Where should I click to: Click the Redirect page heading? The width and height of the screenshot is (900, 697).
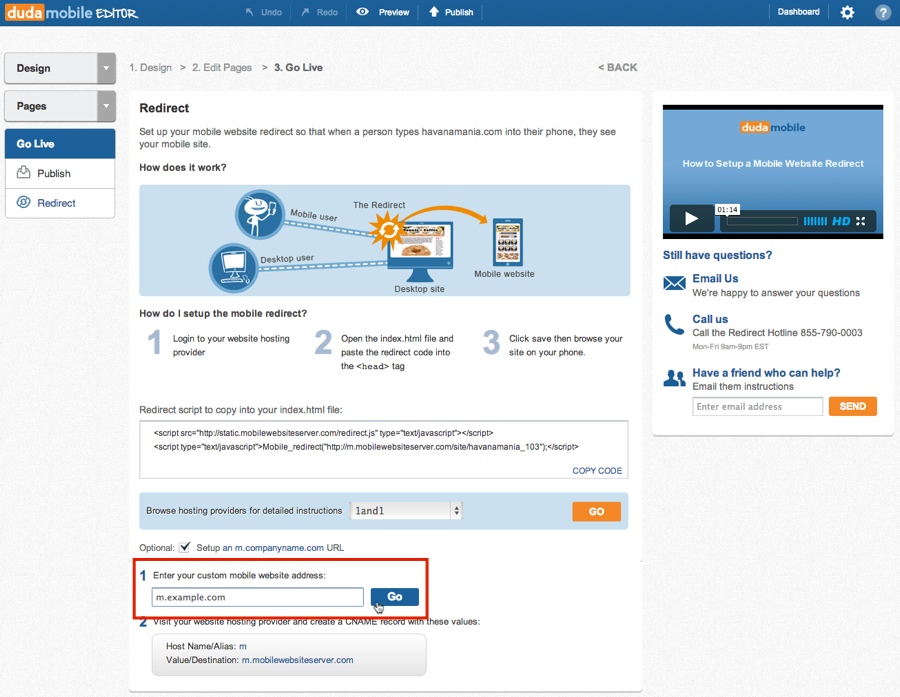pyautogui.click(x=164, y=108)
